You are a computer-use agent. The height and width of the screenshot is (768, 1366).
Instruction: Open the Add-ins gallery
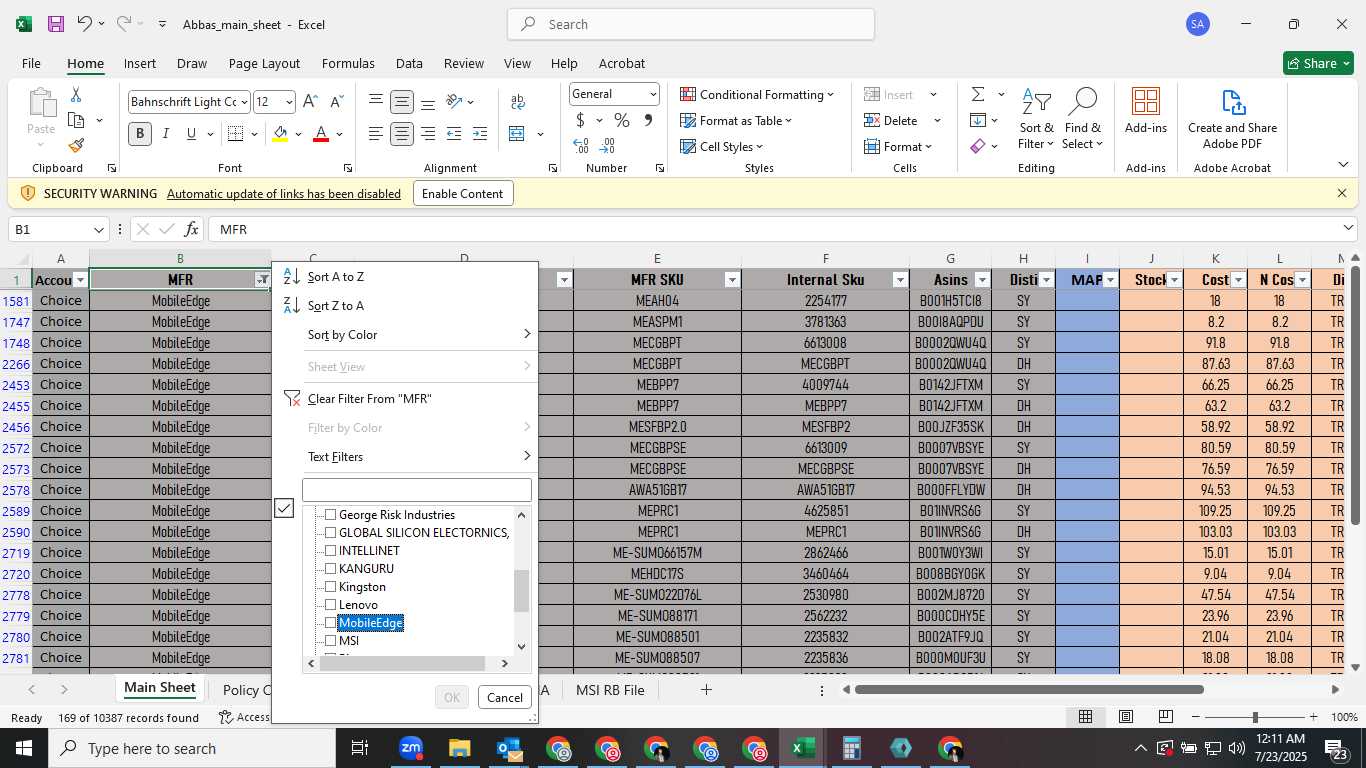1146,111
